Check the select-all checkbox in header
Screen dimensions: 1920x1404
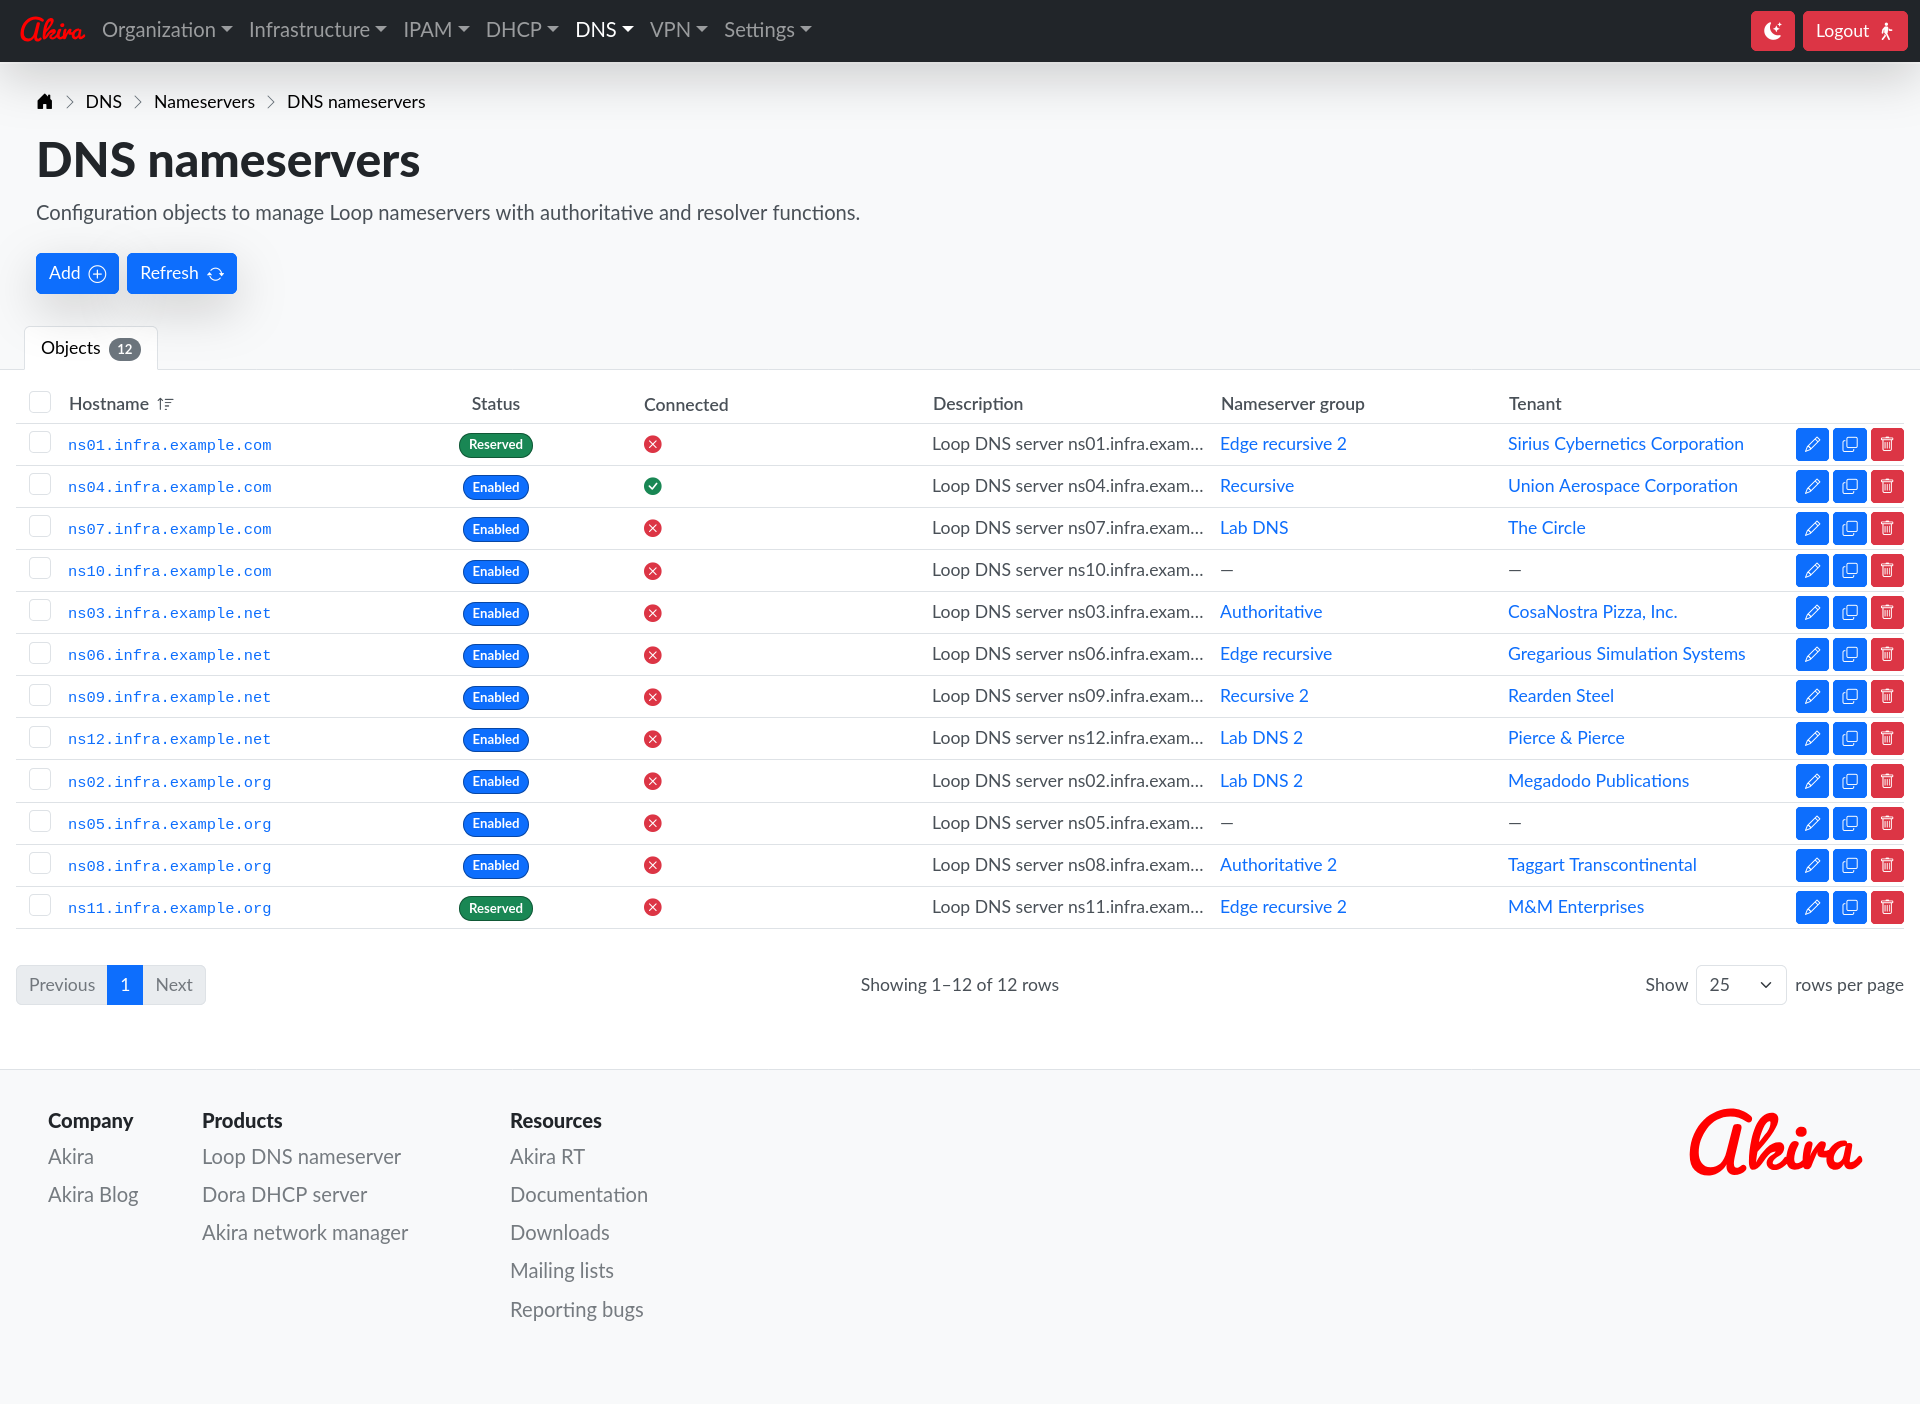(40, 402)
